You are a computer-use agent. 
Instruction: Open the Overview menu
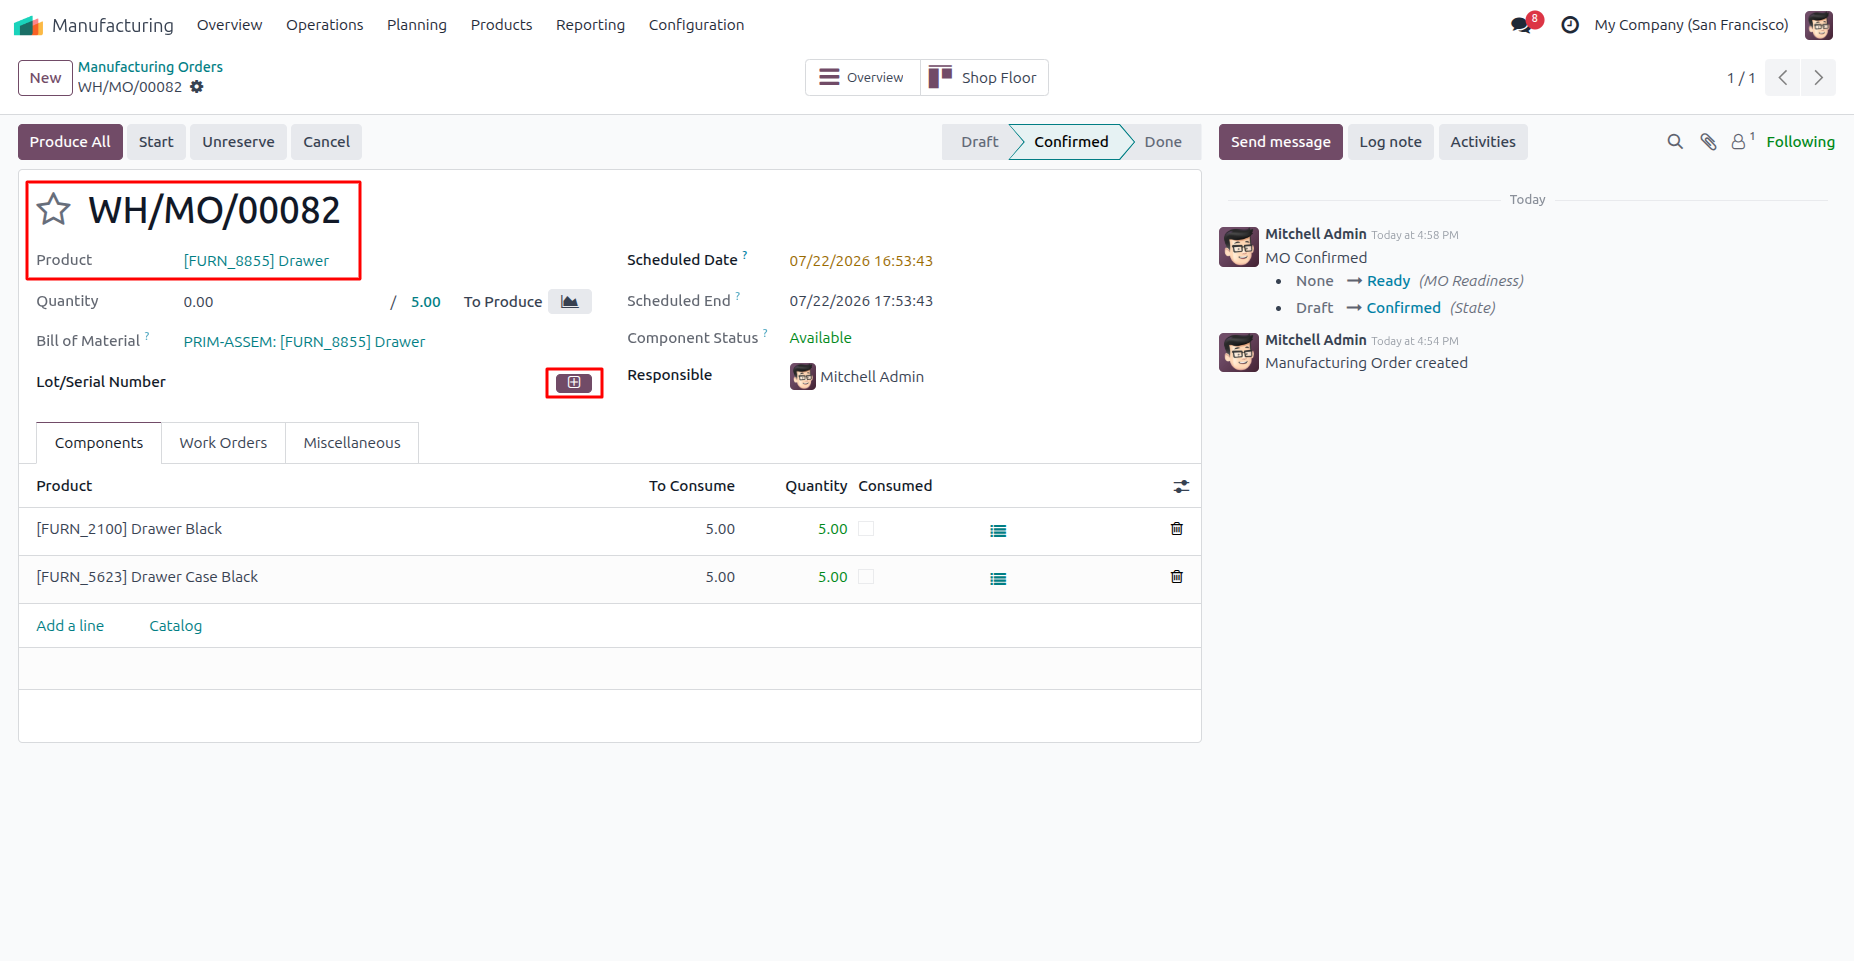click(x=230, y=25)
